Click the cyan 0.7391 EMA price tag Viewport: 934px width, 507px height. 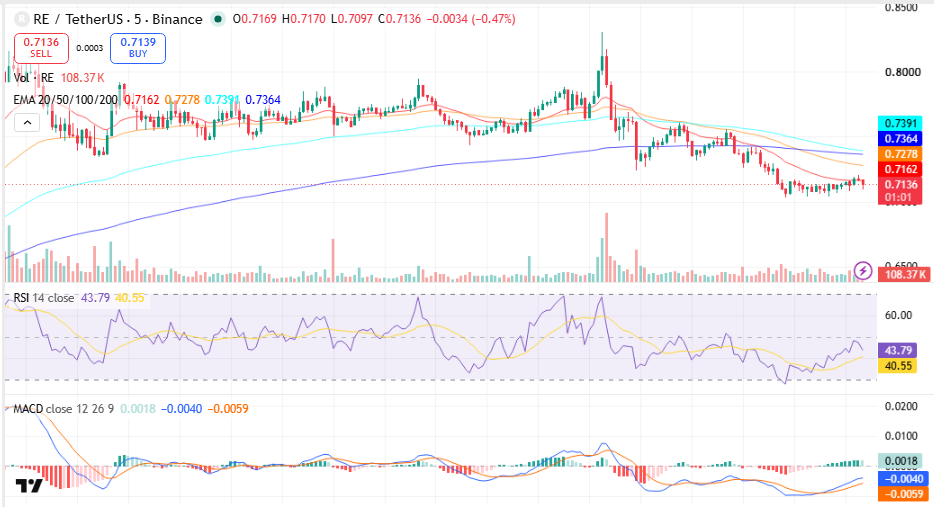coord(900,123)
